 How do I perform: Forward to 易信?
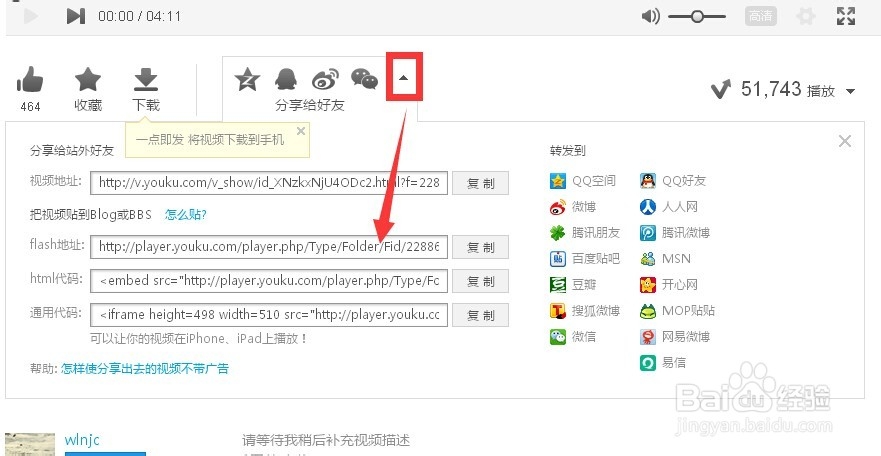pyautogui.click(x=662, y=362)
